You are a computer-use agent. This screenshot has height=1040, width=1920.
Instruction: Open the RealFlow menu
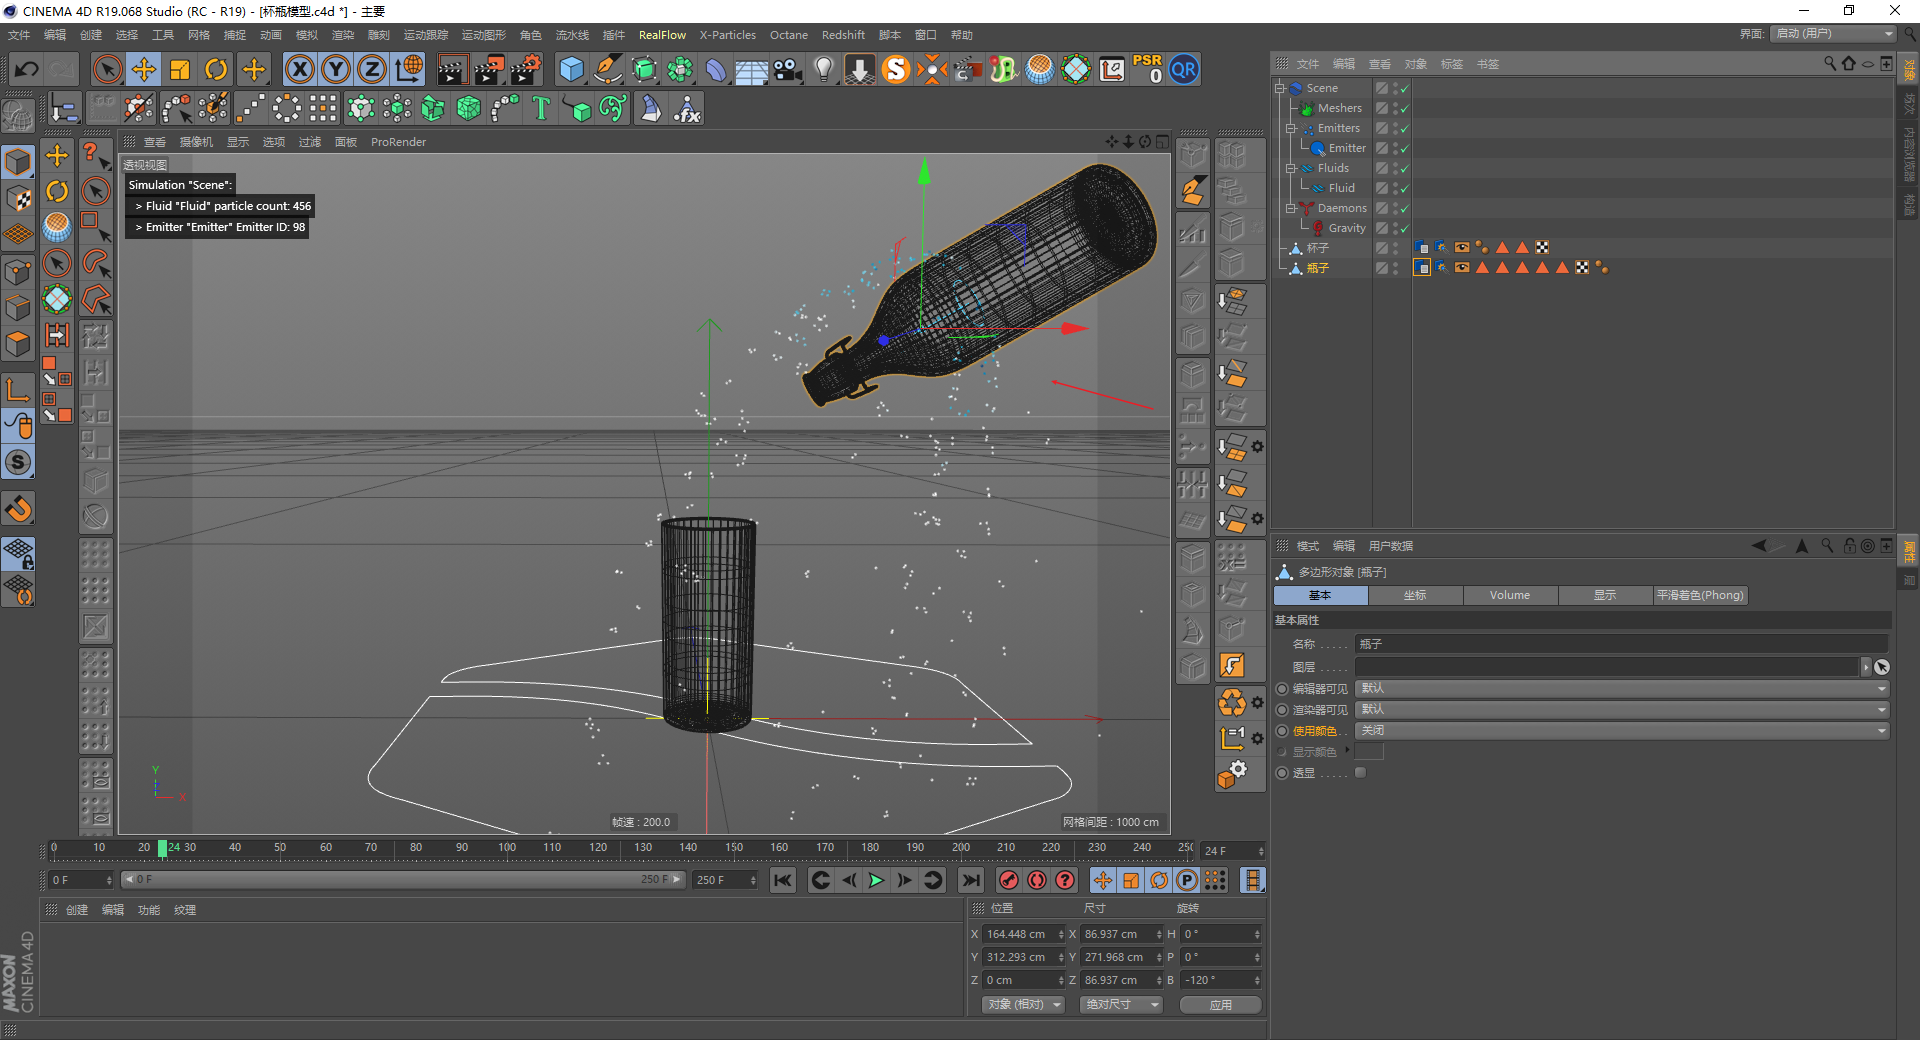click(x=662, y=35)
